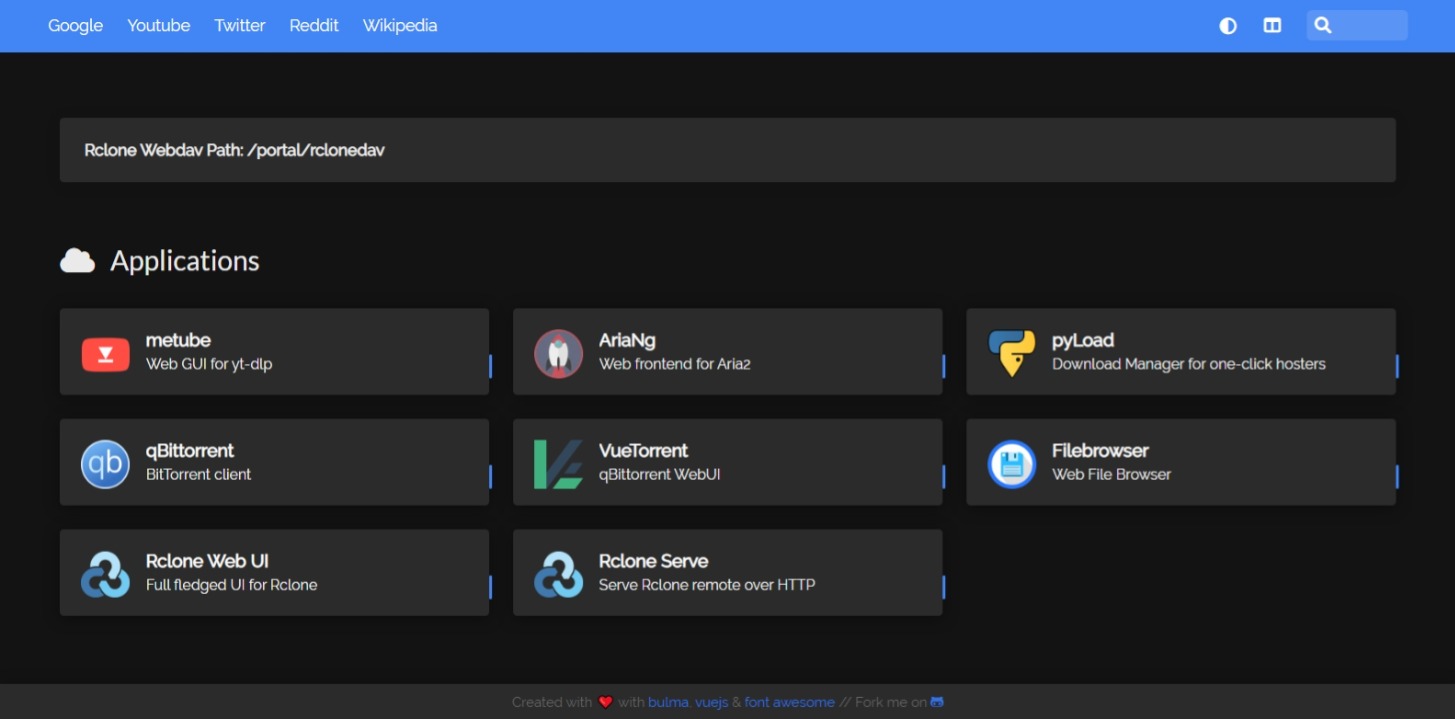
Task: Click the search magnifier icon
Action: click(1322, 26)
